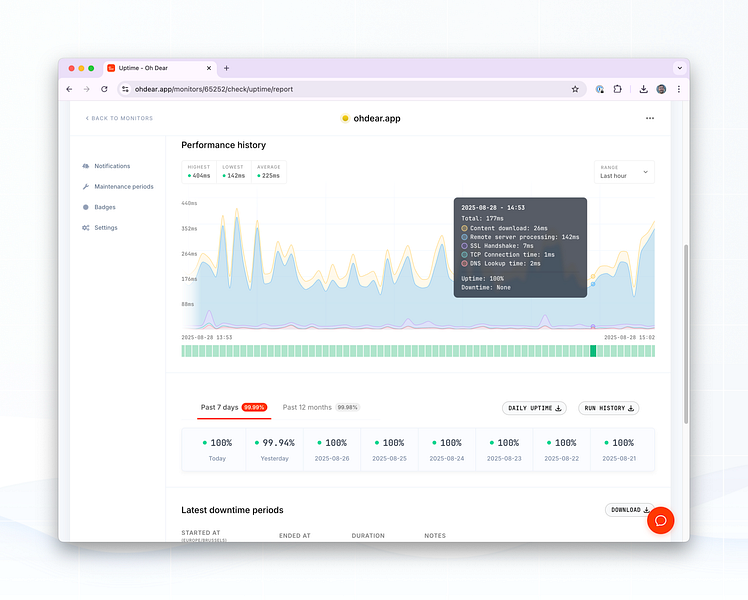Viewport: 748px width, 600px height.
Task: Go back to monitors
Action: 119,118
